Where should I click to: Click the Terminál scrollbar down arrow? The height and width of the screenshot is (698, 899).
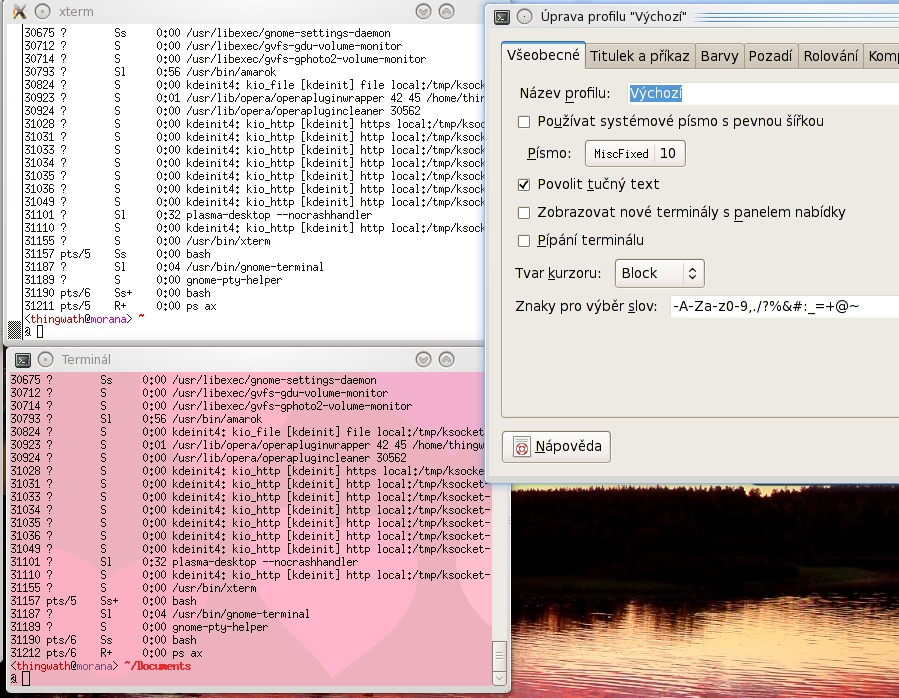pyautogui.click(x=499, y=678)
